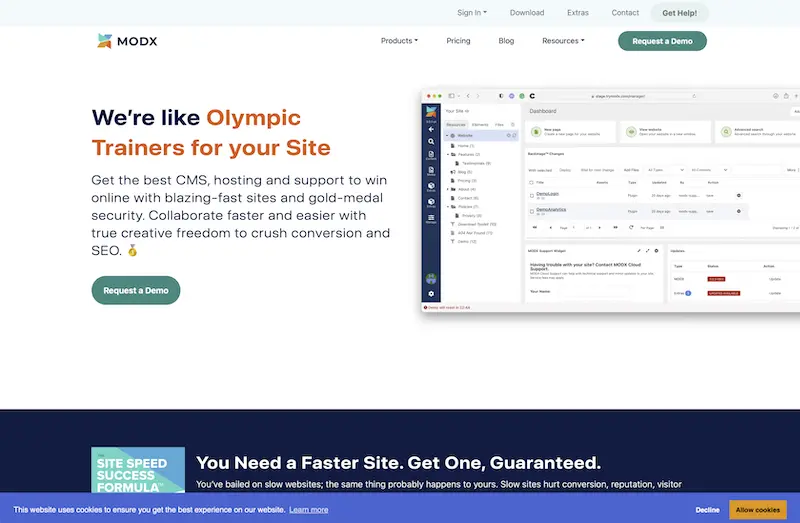Open the DemoAnalytics link in the table
The image size is (800, 523).
click(551, 210)
